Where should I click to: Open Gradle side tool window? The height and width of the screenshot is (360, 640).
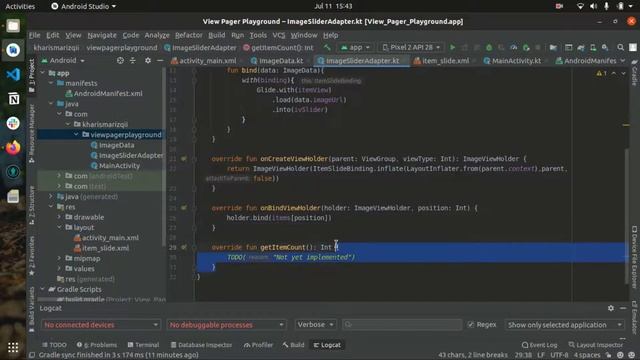coord(634,73)
